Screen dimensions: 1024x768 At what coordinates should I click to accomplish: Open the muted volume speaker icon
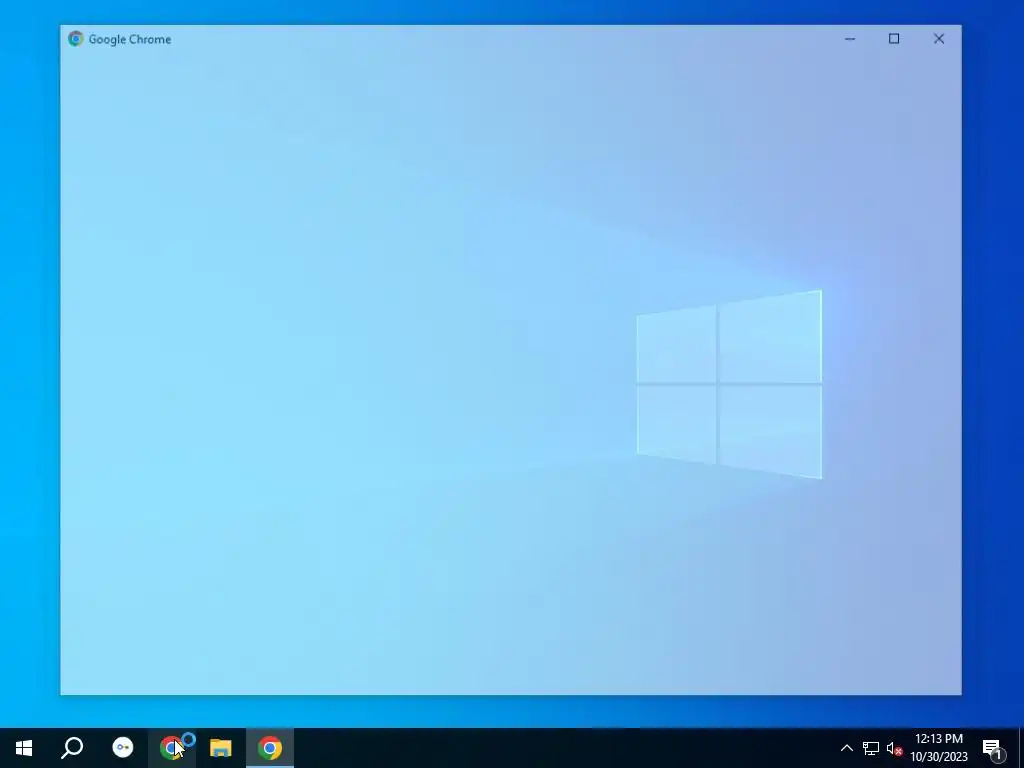point(894,749)
